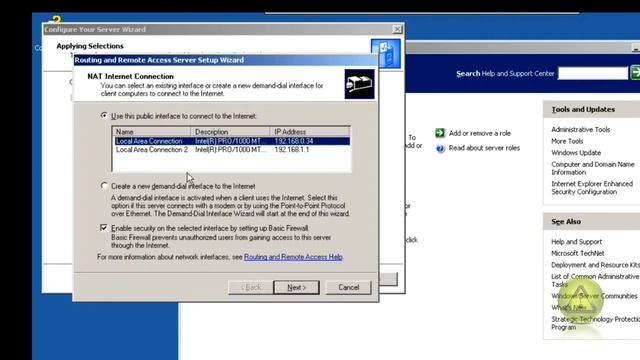Click the NAT network connection icon
The width and height of the screenshot is (640, 360).
(359, 84)
